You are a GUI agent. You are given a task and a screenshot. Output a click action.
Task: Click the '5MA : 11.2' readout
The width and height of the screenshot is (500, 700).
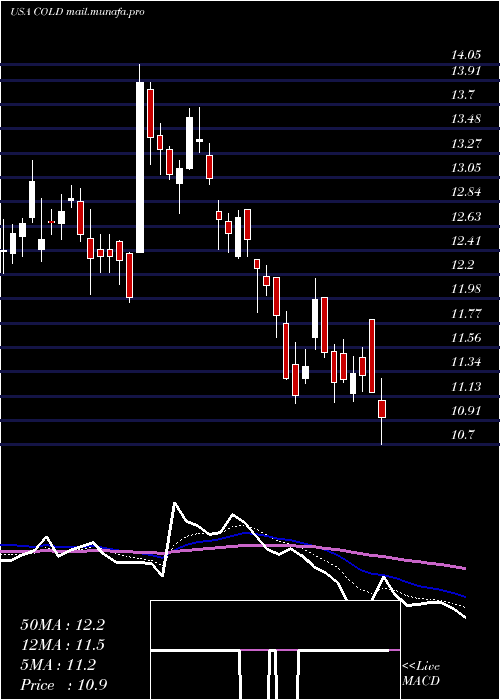[x=58, y=665]
